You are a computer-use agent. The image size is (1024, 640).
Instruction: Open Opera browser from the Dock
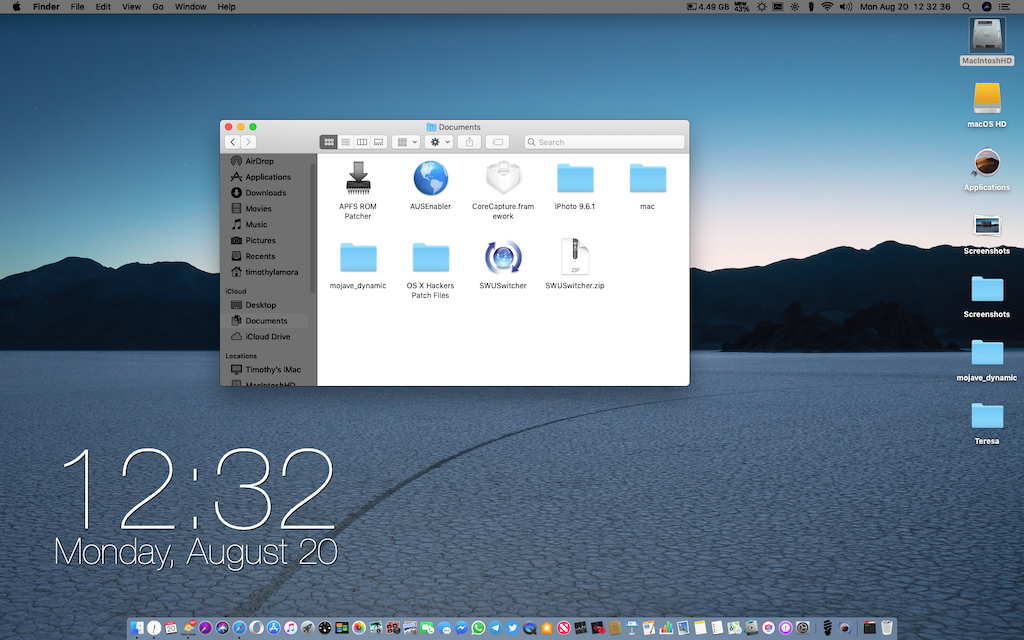(257, 628)
